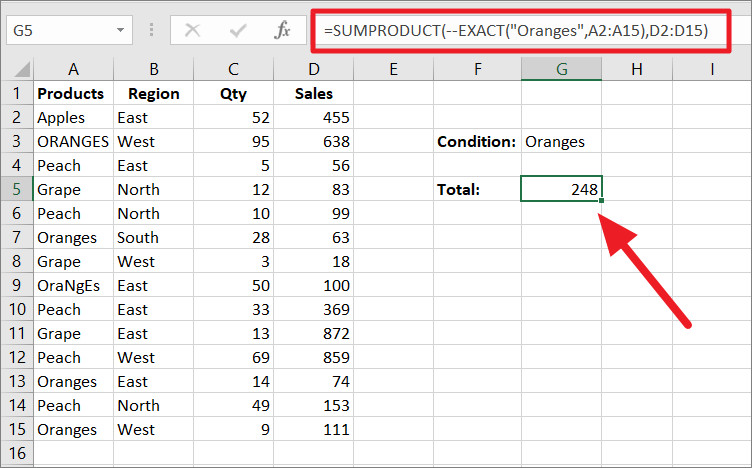Click the Name Box showing G5
This screenshot has width=752, height=468.
70,30
